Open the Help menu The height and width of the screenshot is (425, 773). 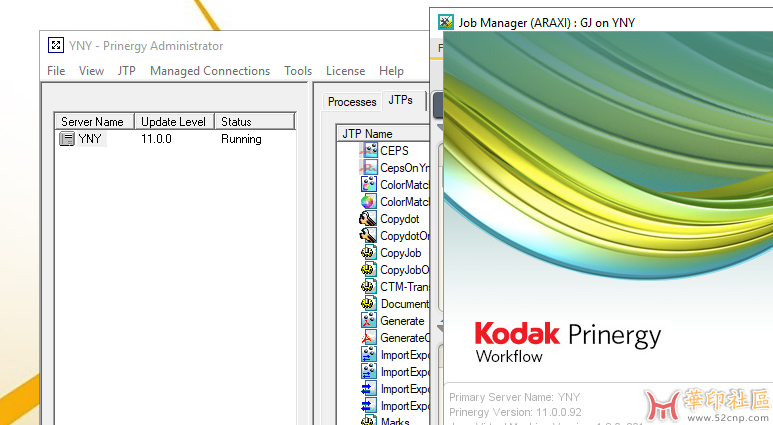click(391, 71)
